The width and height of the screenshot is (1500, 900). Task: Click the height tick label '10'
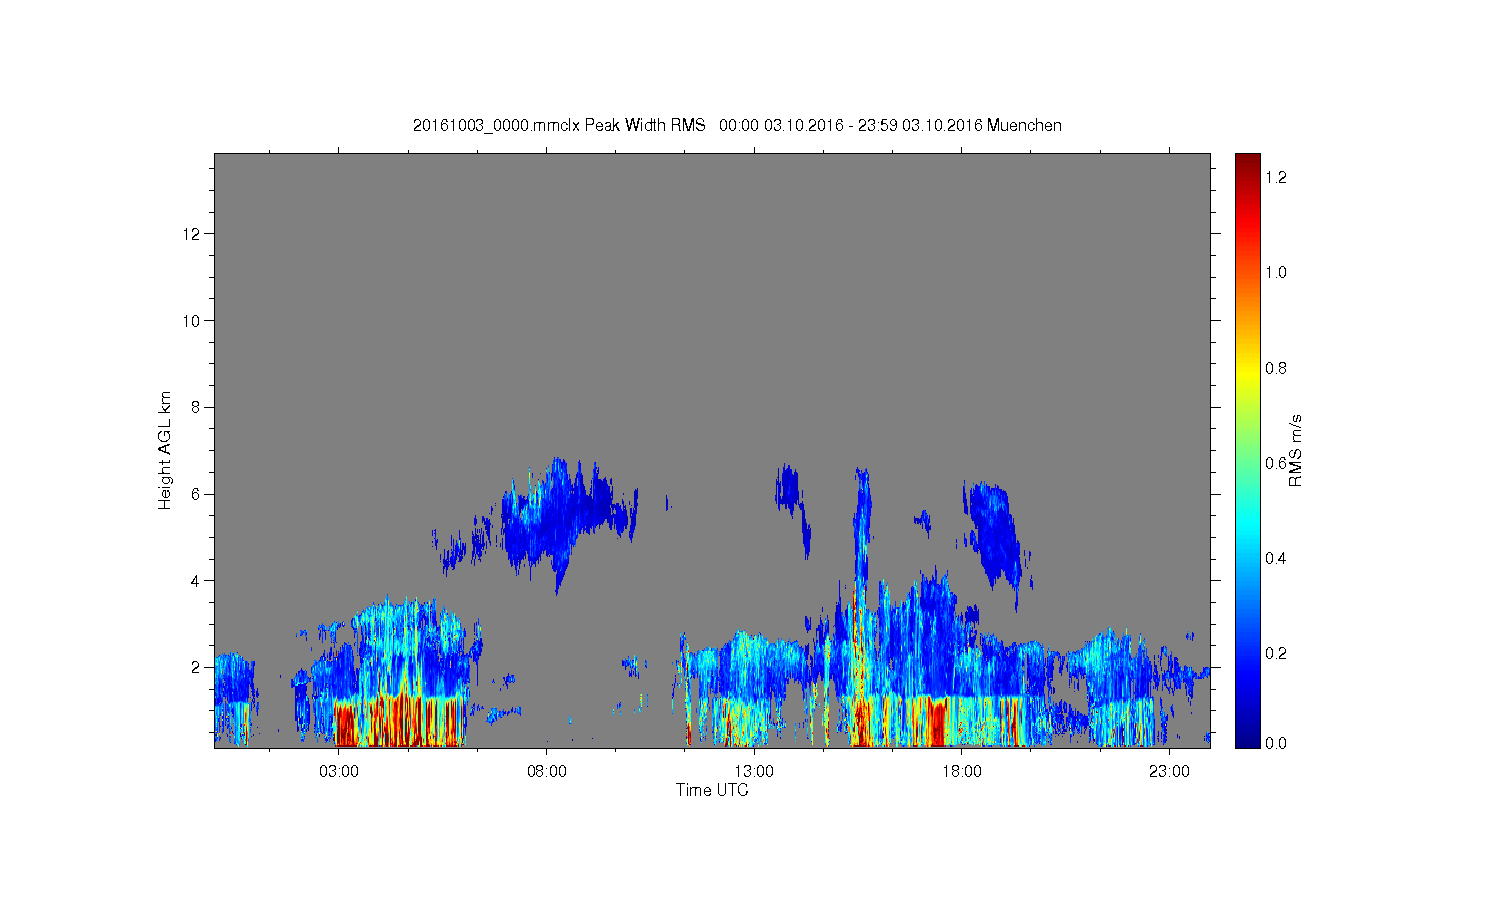(x=193, y=321)
